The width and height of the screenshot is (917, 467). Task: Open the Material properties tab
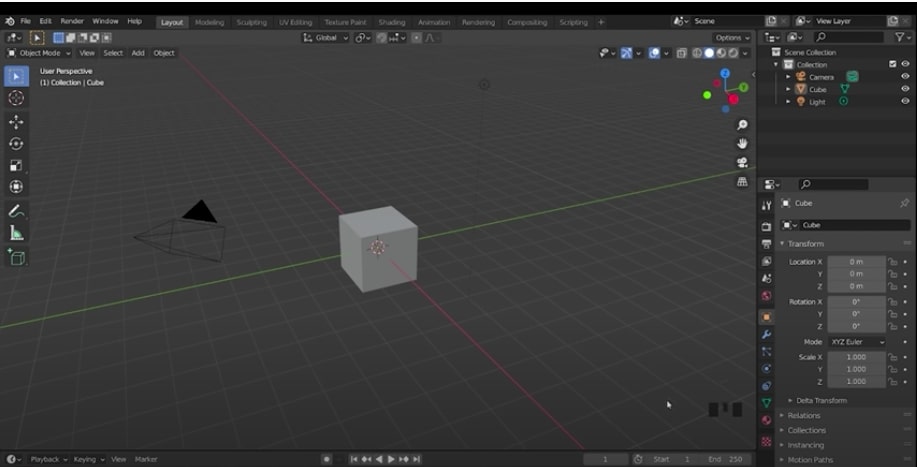767,420
